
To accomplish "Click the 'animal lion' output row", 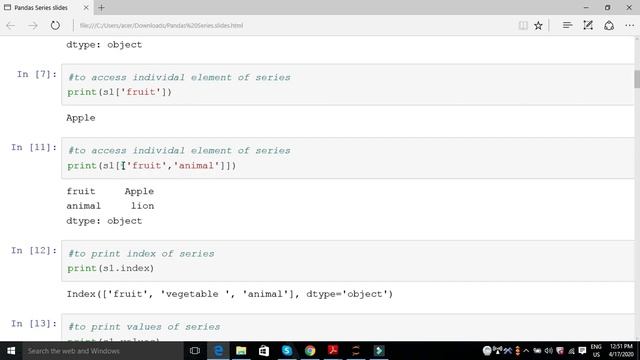I will 110,206.
